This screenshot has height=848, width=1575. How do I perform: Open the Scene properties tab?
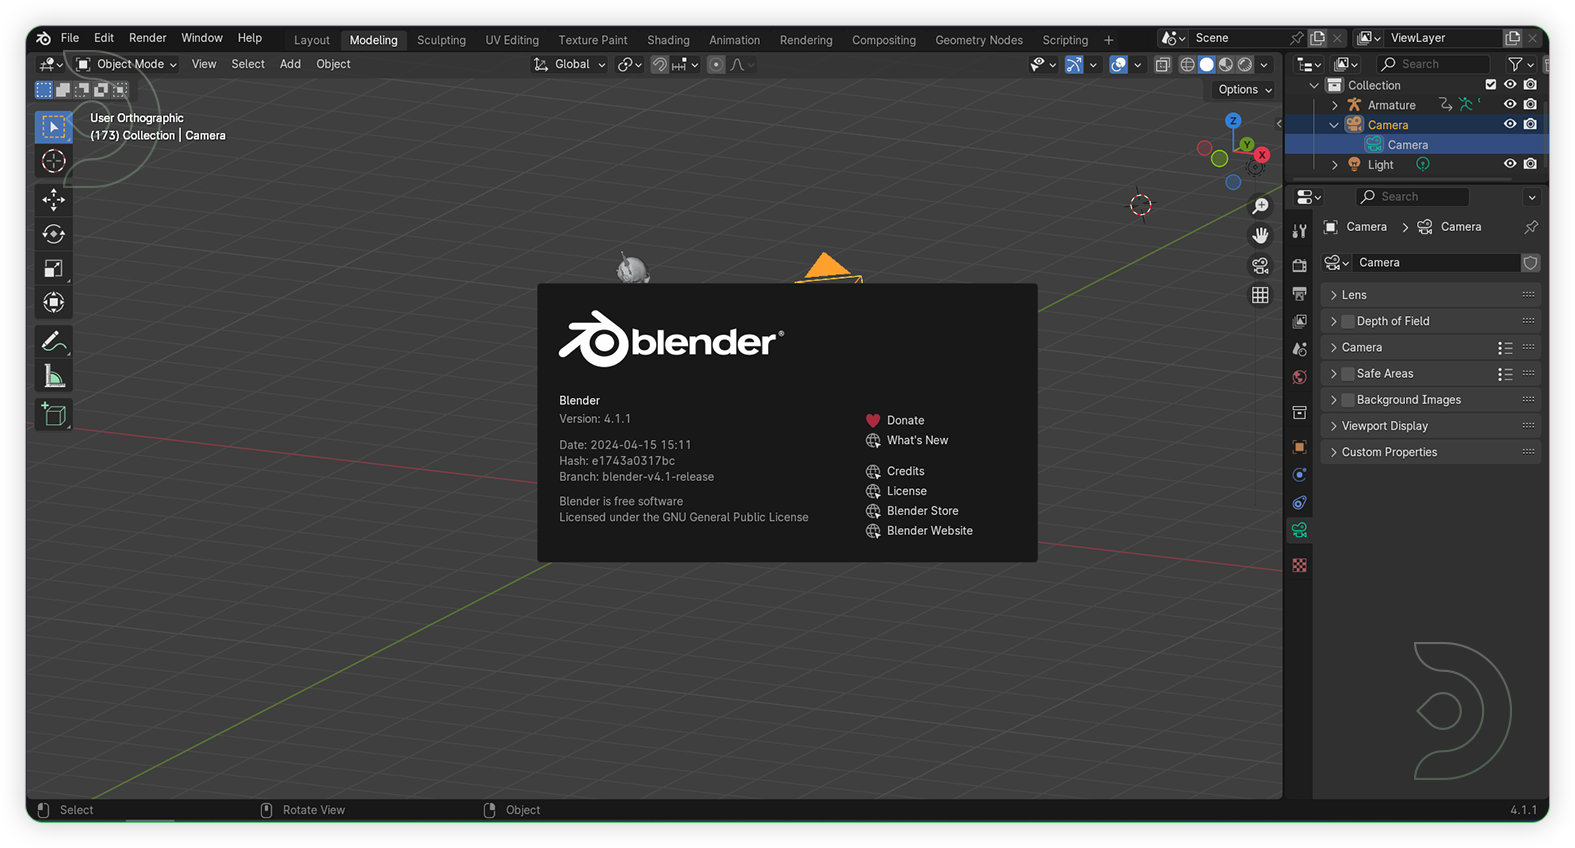(1299, 349)
